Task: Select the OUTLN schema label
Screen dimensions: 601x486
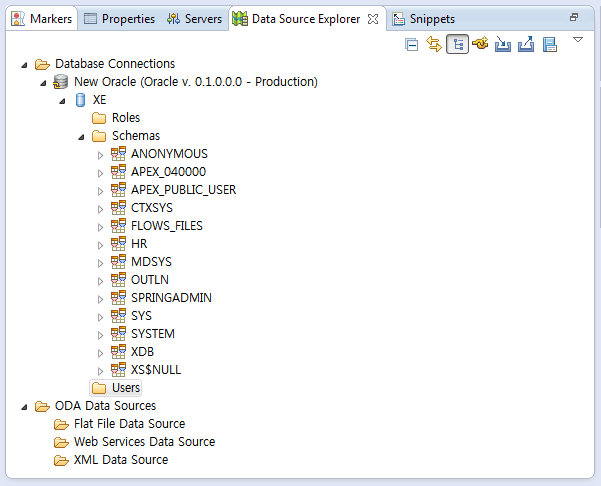Action: coord(150,280)
